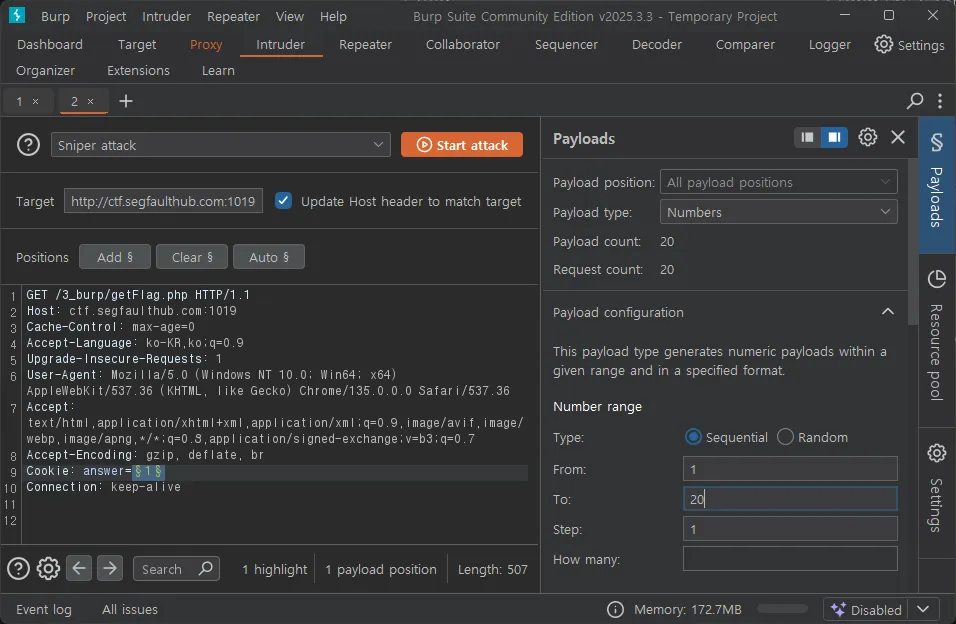The width and height of the screenshot is (956, 624).
Task: Open the Burp menu
Action: click(x=55, y=16)
